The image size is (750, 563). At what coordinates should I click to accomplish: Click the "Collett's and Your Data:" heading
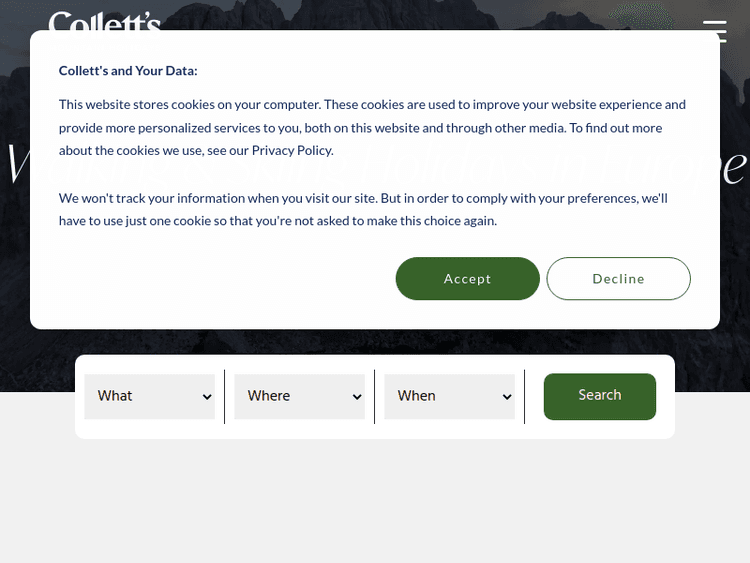(128, 71)
